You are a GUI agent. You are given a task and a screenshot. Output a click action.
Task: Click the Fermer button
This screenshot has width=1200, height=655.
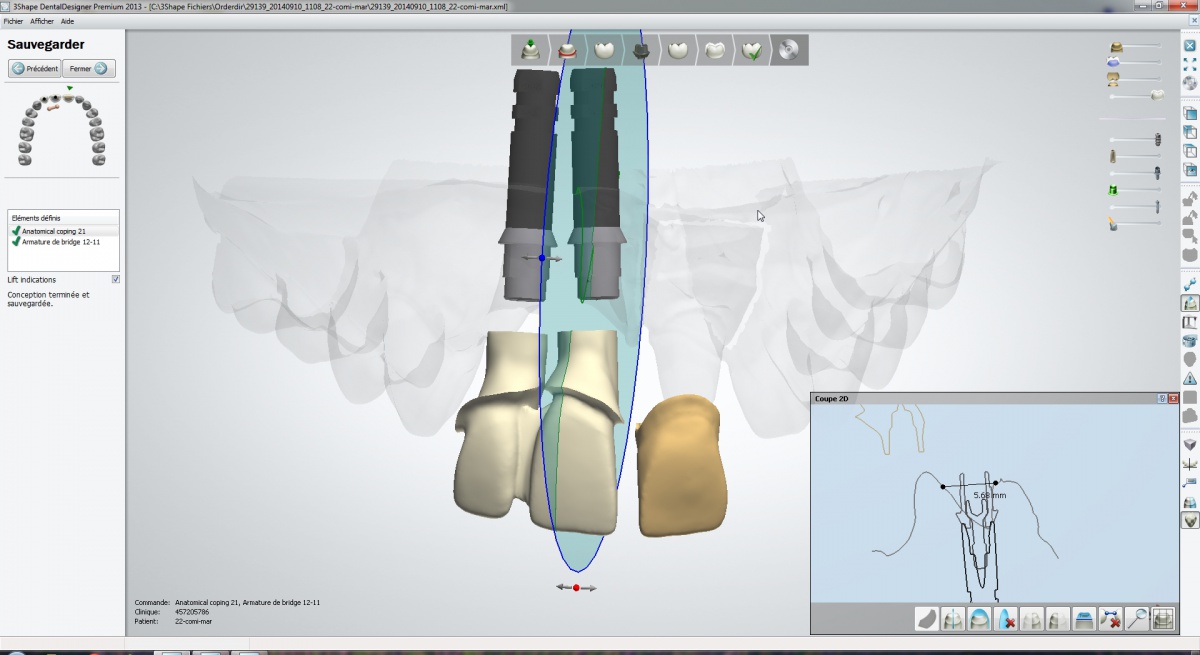[x=89, y=68]
